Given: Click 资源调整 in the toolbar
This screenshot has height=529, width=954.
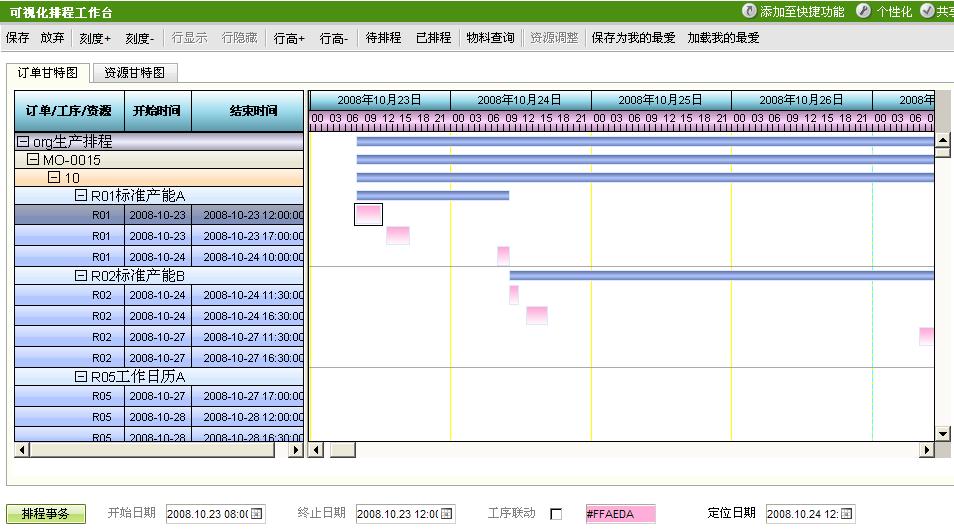Looking at the screenshot, I should [x=554, y=38].
